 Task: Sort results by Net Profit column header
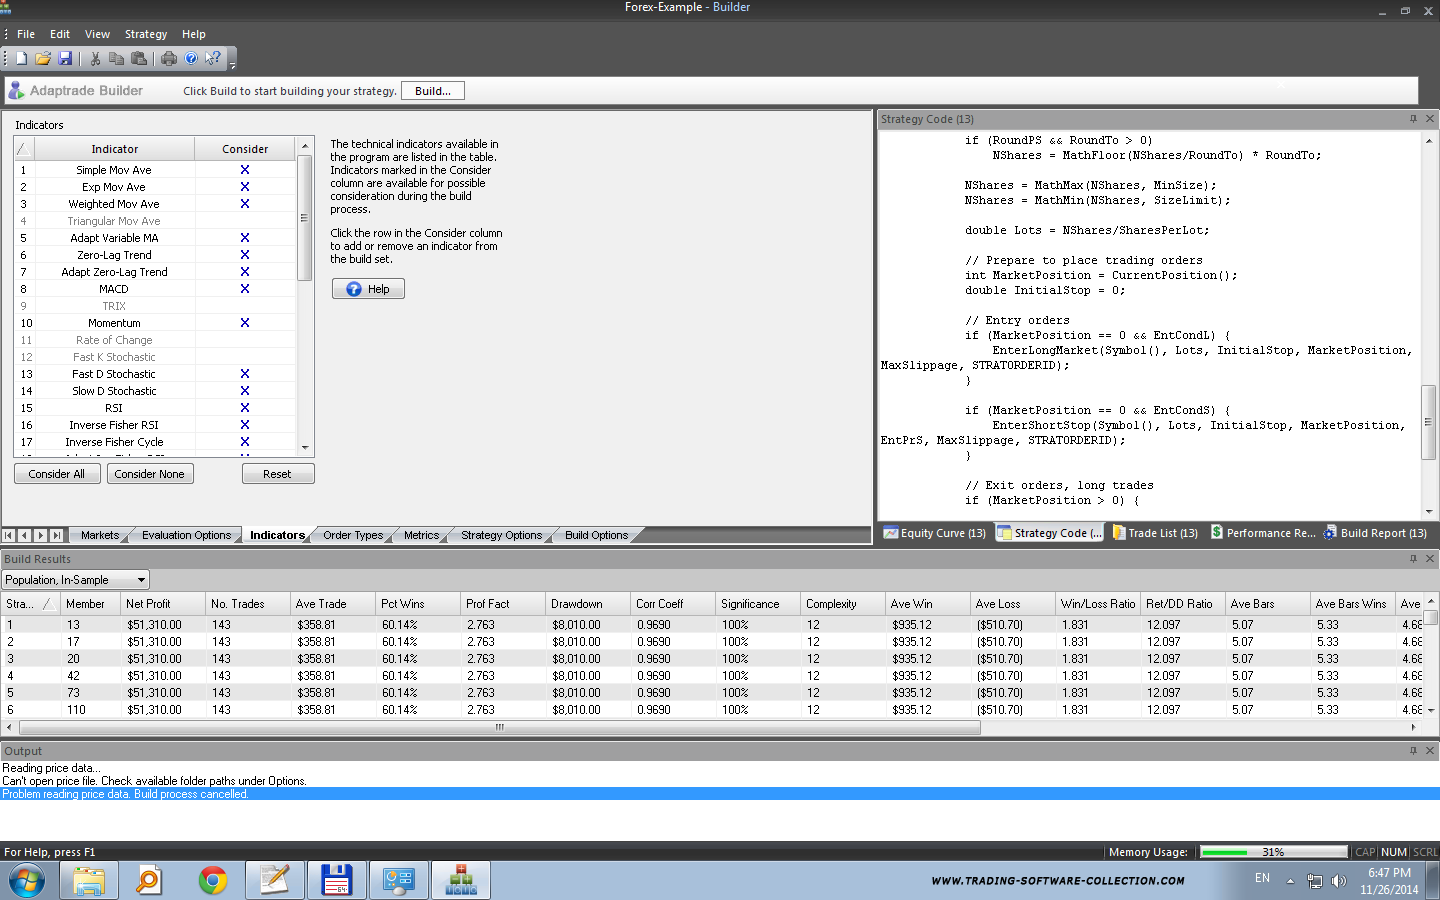pyautogui.click(x=149, y=604)
